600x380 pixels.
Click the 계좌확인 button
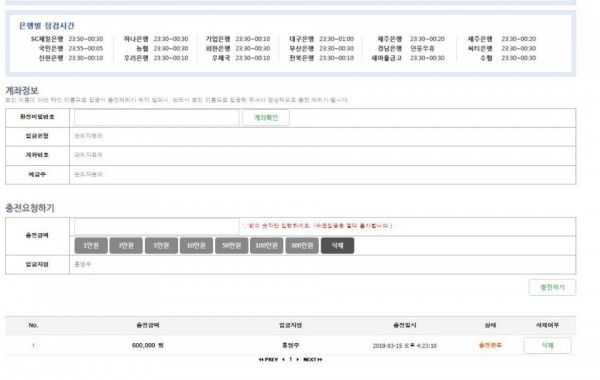[x=266, y=117]
